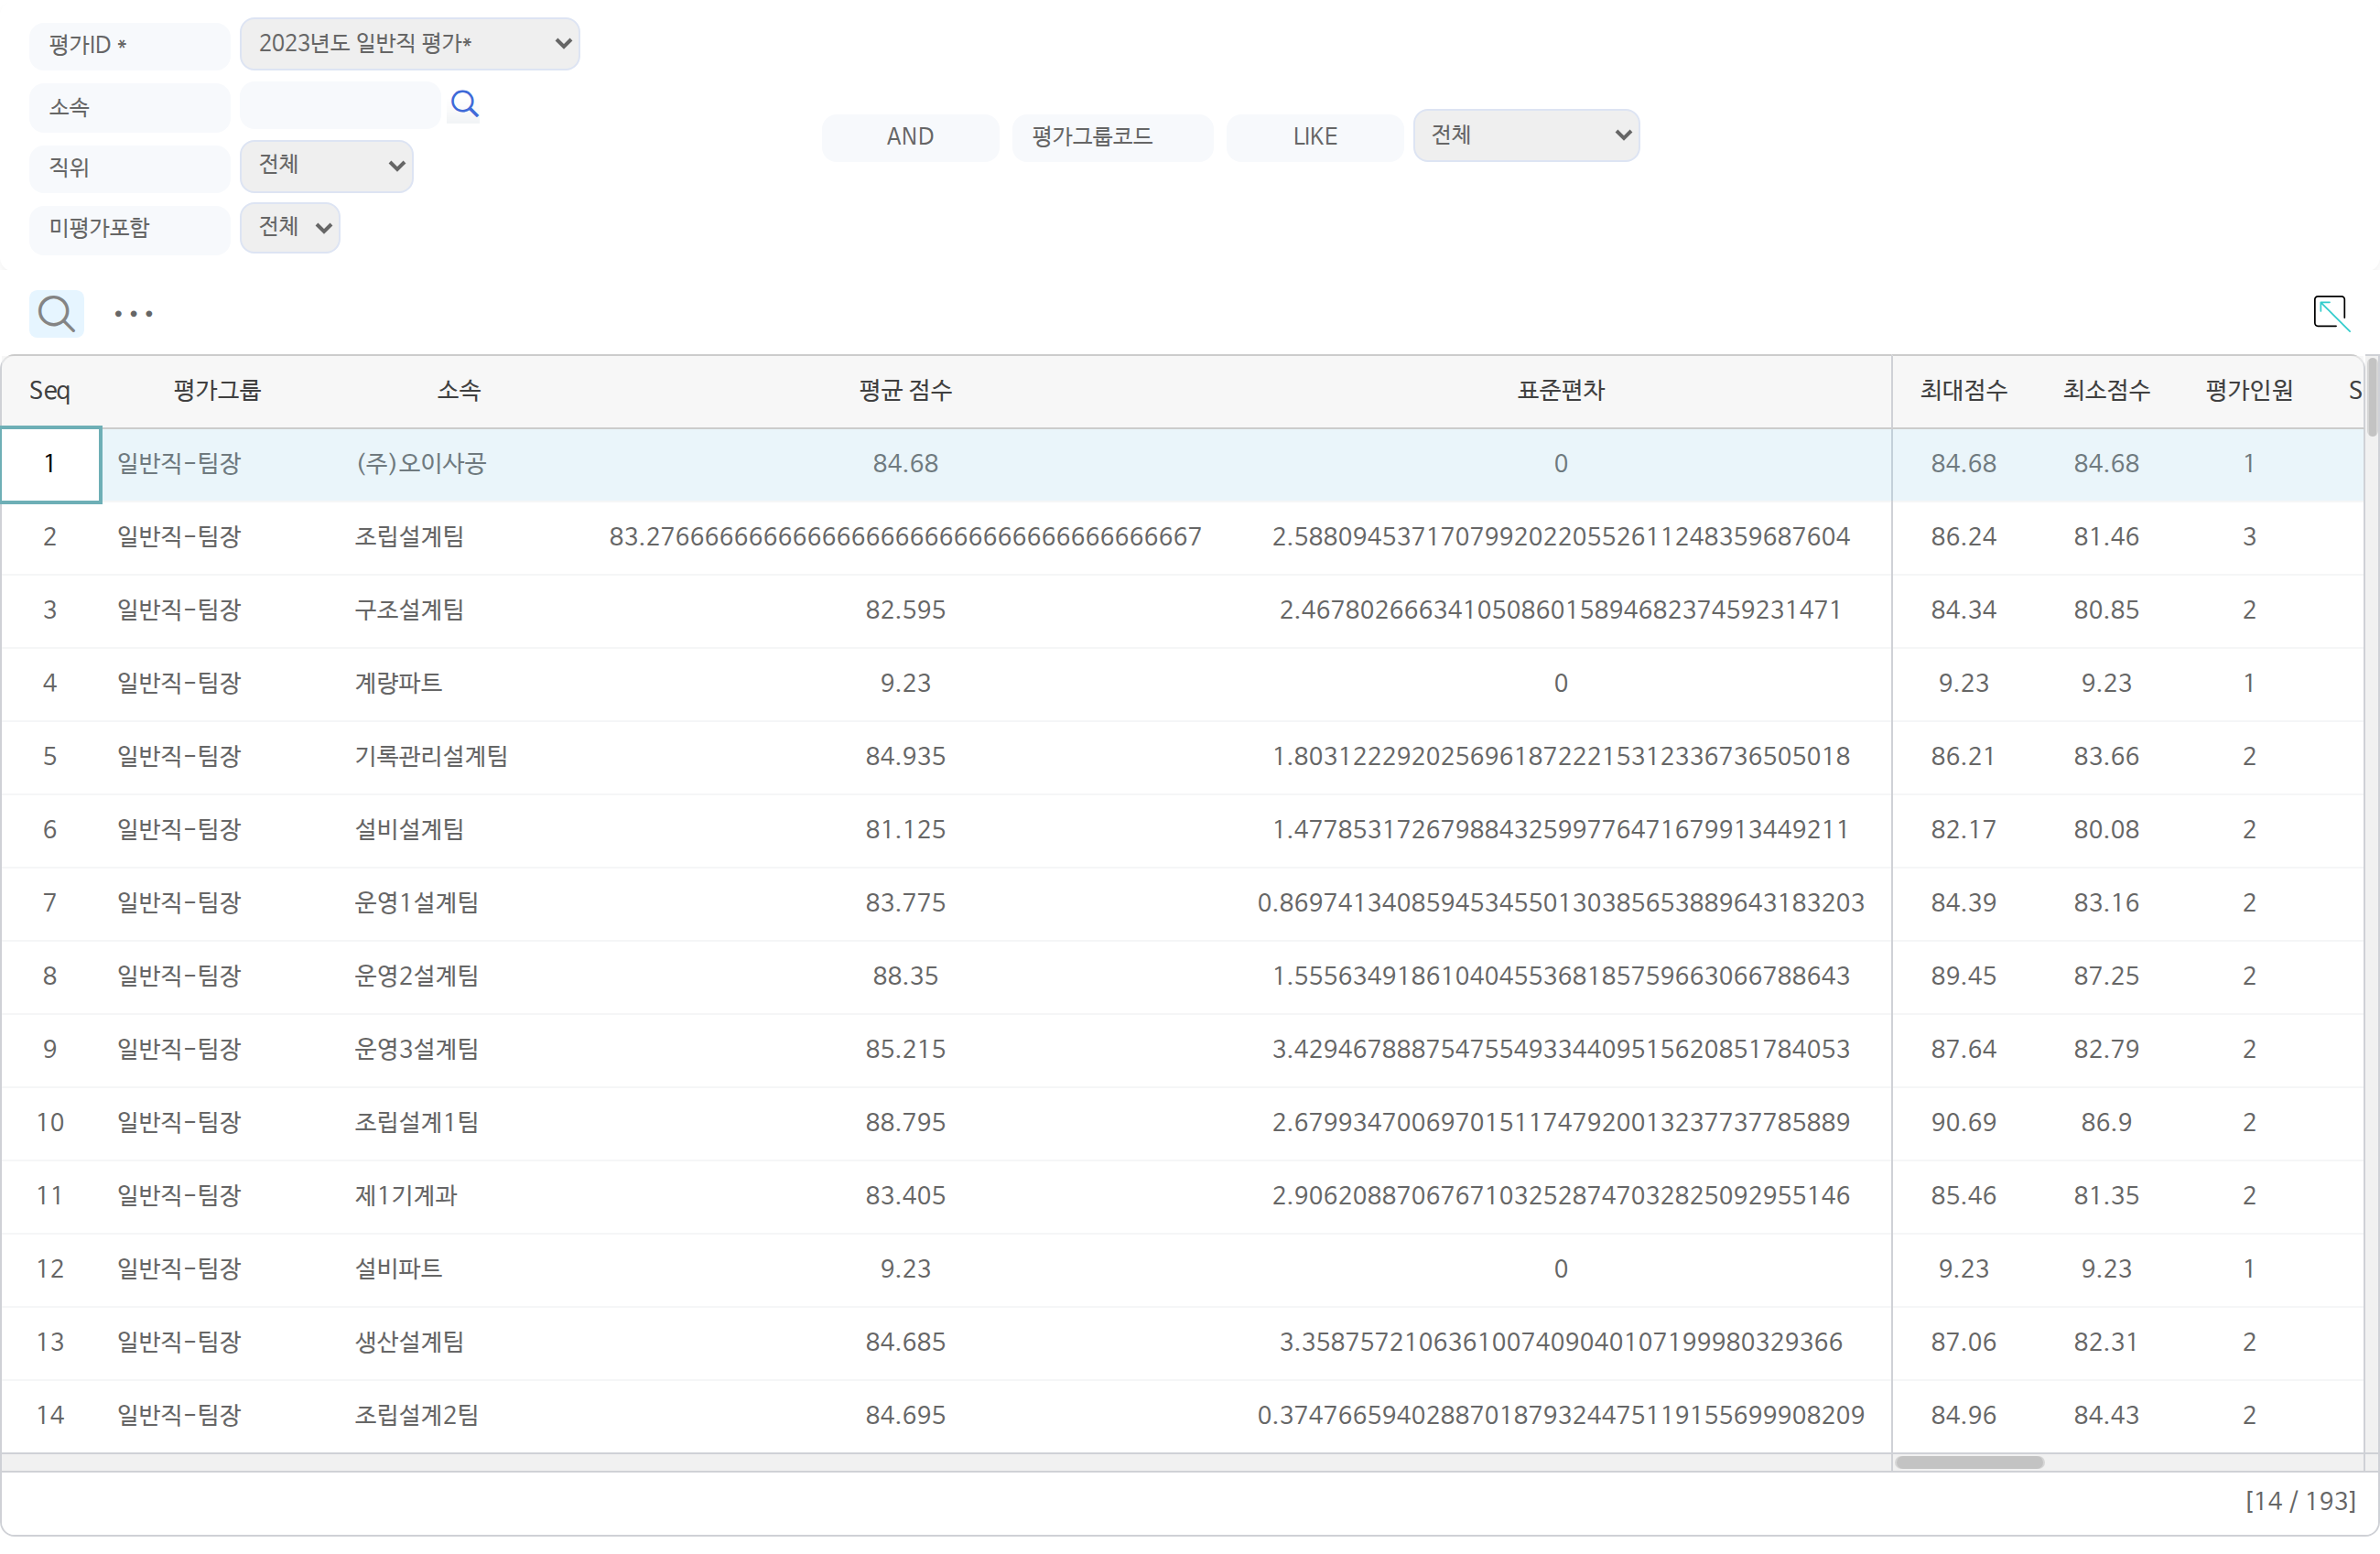Screen dimensions: 2380x1554
Task: Click the average score 85.215
Action: [x=905, y=1049]
